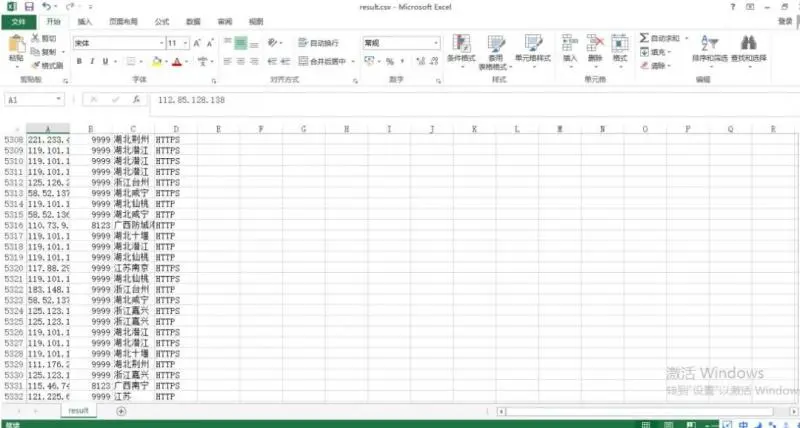Click the Delete cells (删除) icon
Viewport: 800px width, 428px height.
pos(595,44)
